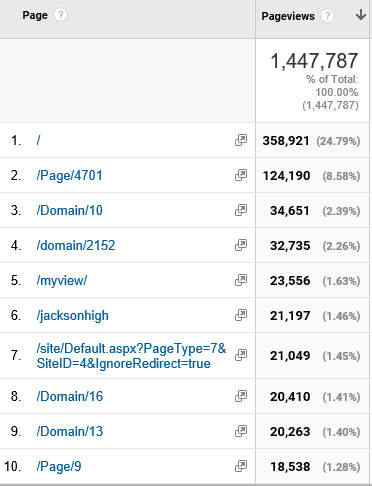Open the external link icon for /myview/
372x486 pixels.
[241, 280]
